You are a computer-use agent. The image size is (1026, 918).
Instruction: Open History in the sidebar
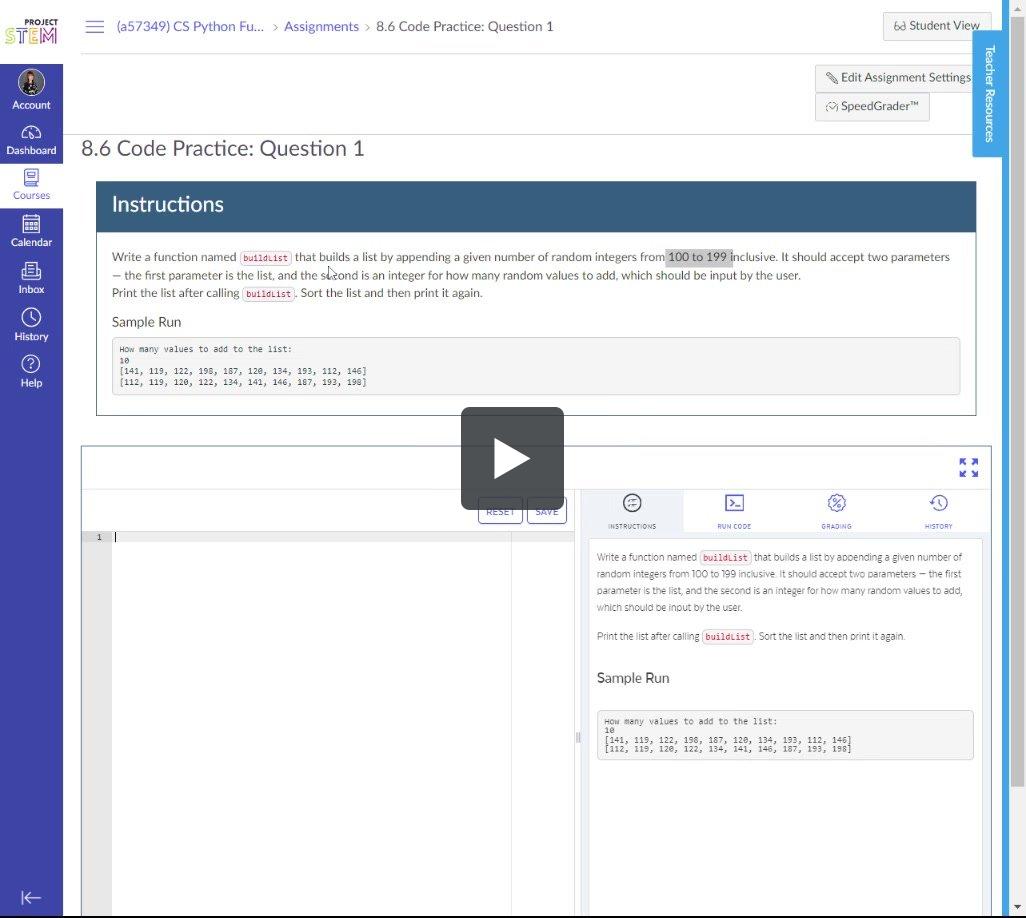pyautogui.click(x=31, y=326)
